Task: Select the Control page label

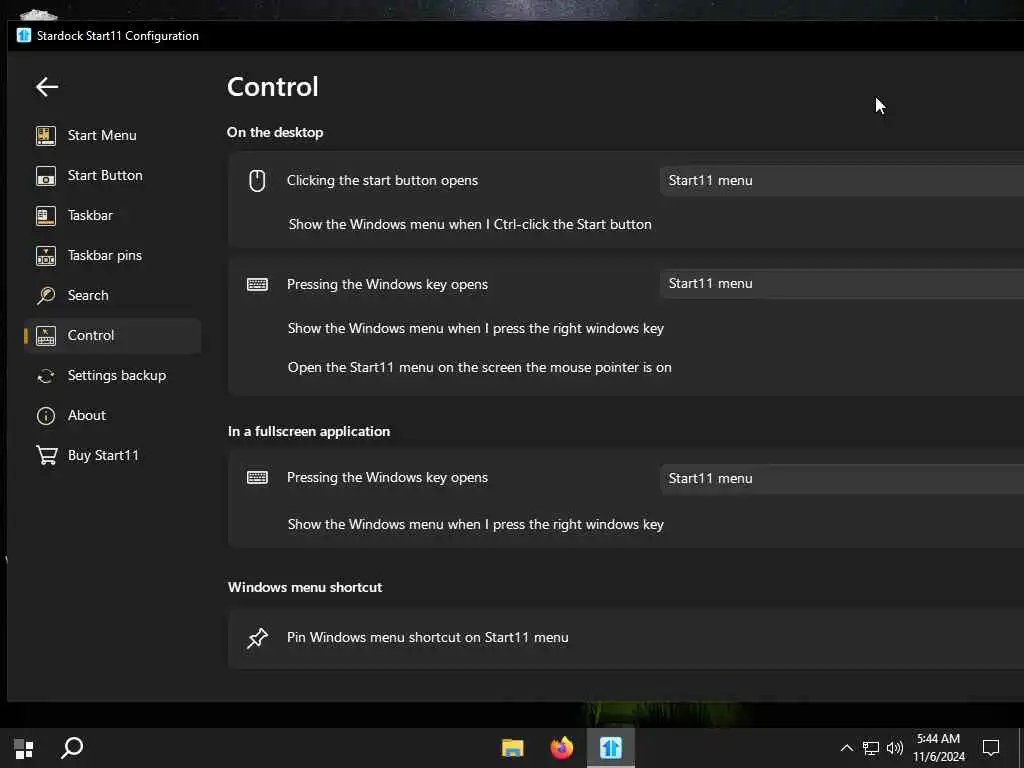Action: point(91,336)
